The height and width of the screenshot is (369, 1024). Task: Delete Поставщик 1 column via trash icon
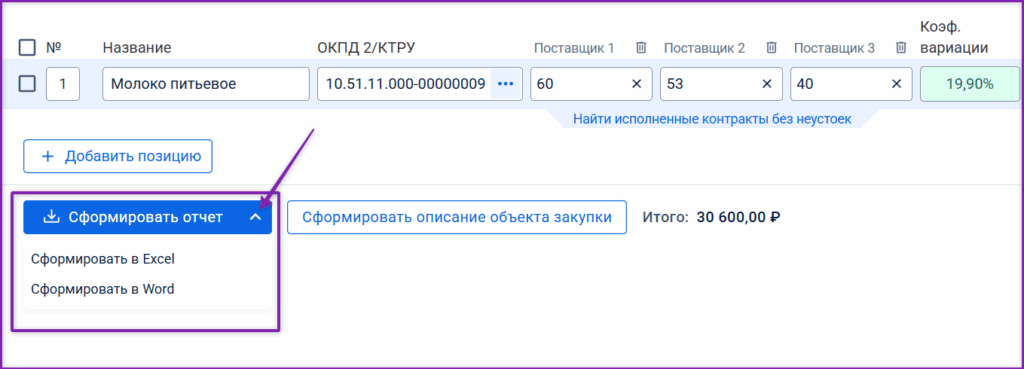641,48
